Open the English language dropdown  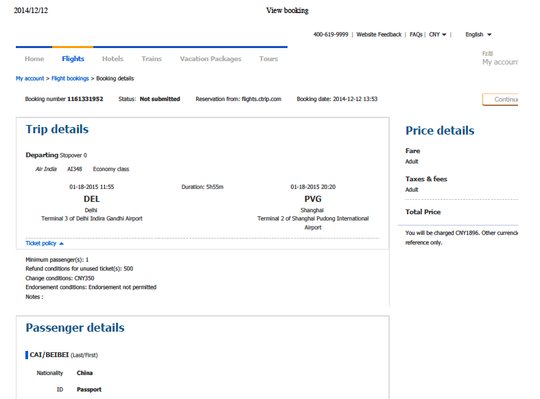478,34
